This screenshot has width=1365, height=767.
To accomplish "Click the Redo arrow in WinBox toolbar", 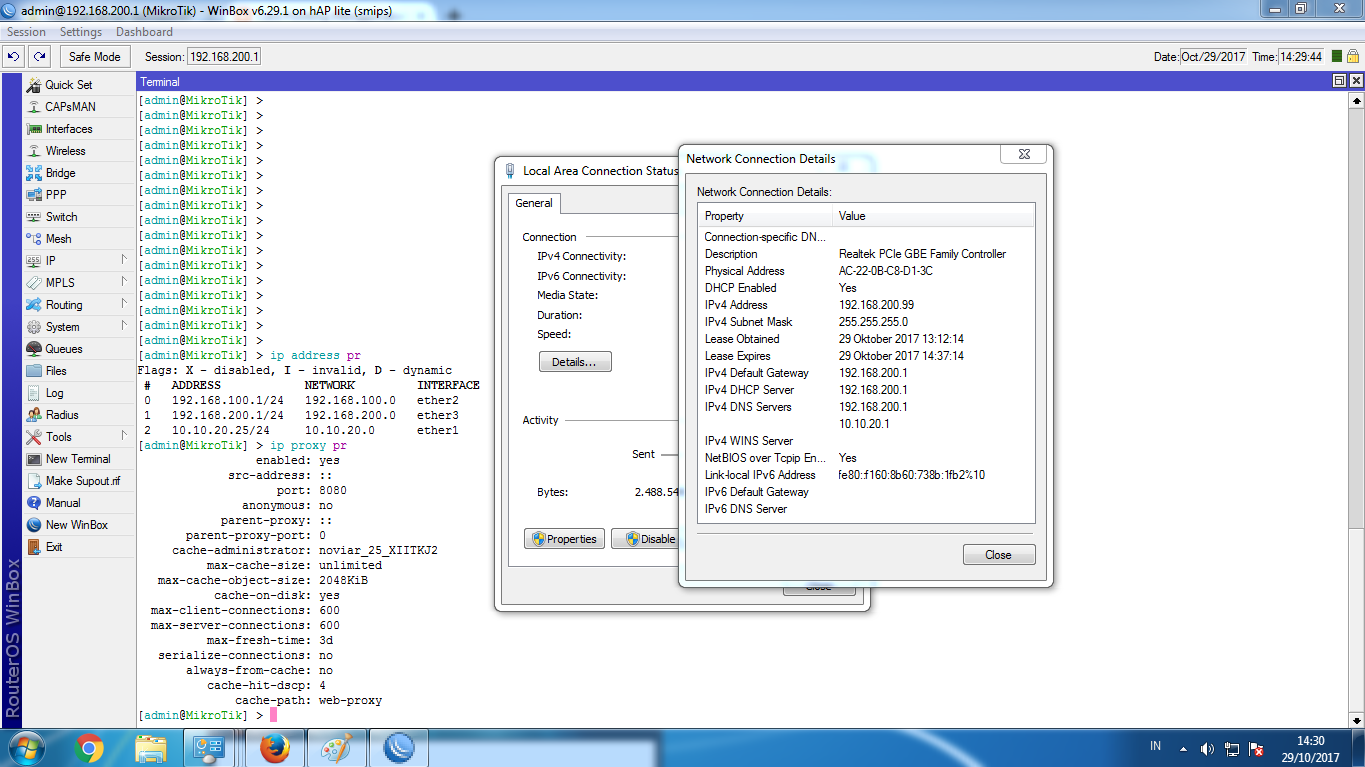I will pyautogui.click(x=39, y=57).
